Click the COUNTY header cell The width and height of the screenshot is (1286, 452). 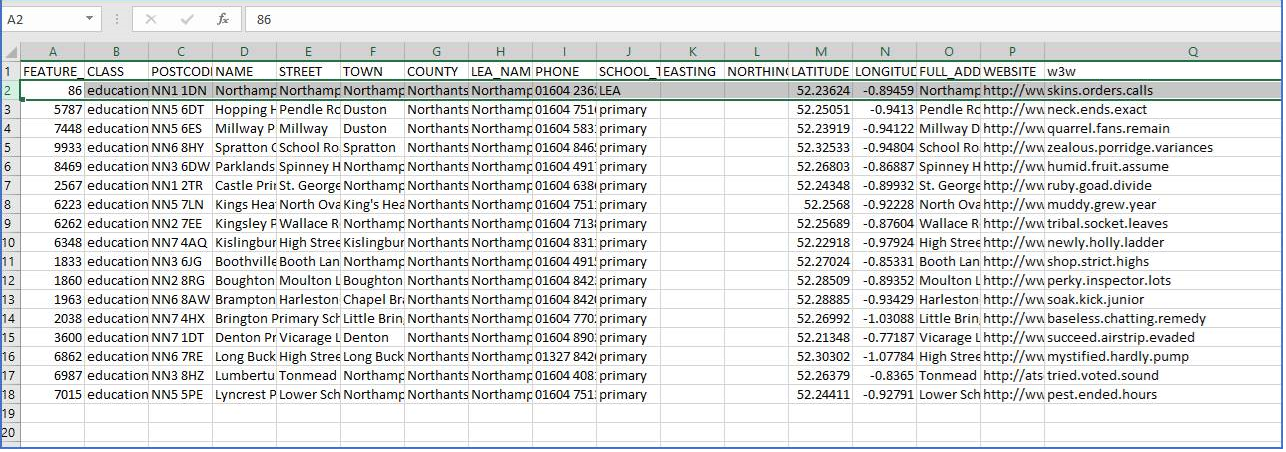[x=437, y=71]
